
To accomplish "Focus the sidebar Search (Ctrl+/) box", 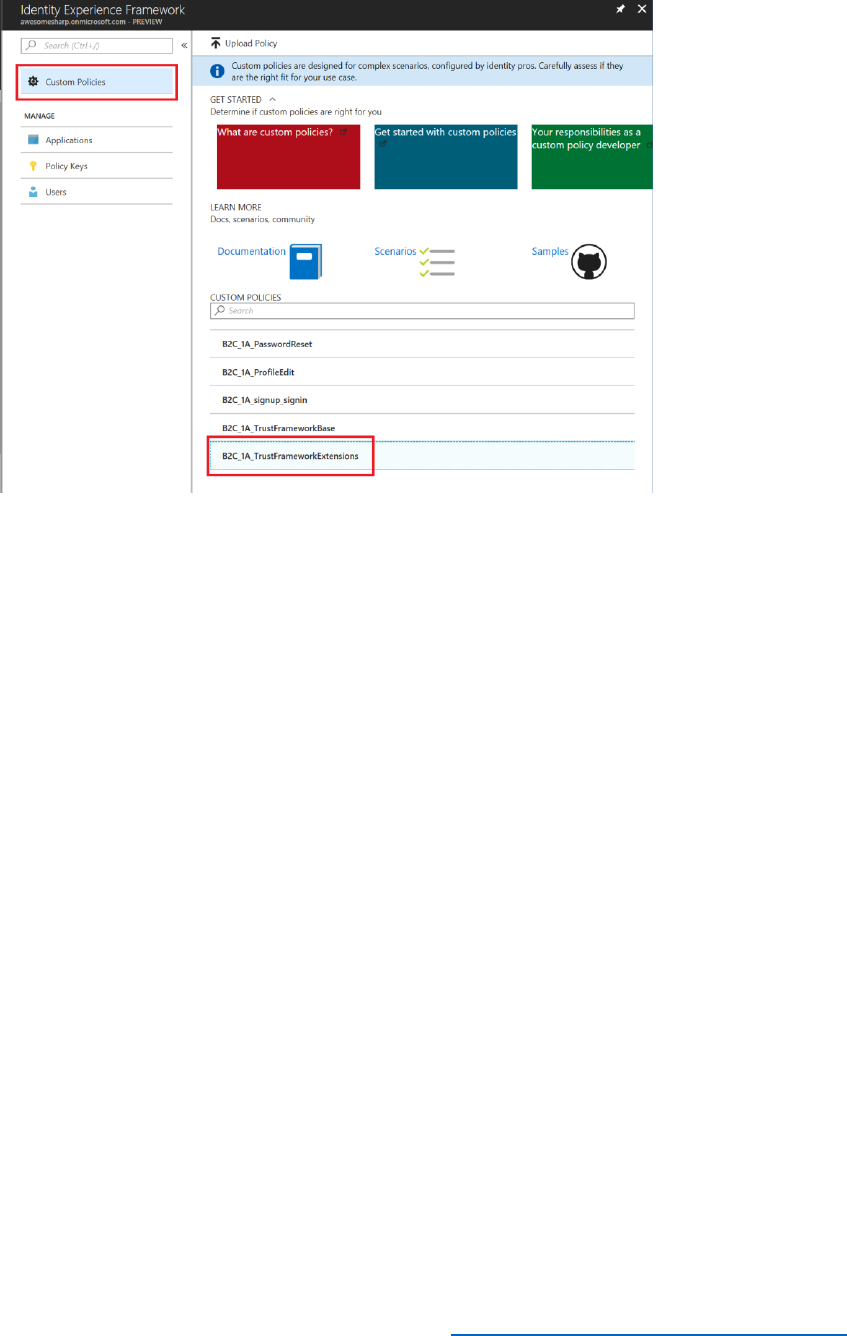I will (97, 46).
